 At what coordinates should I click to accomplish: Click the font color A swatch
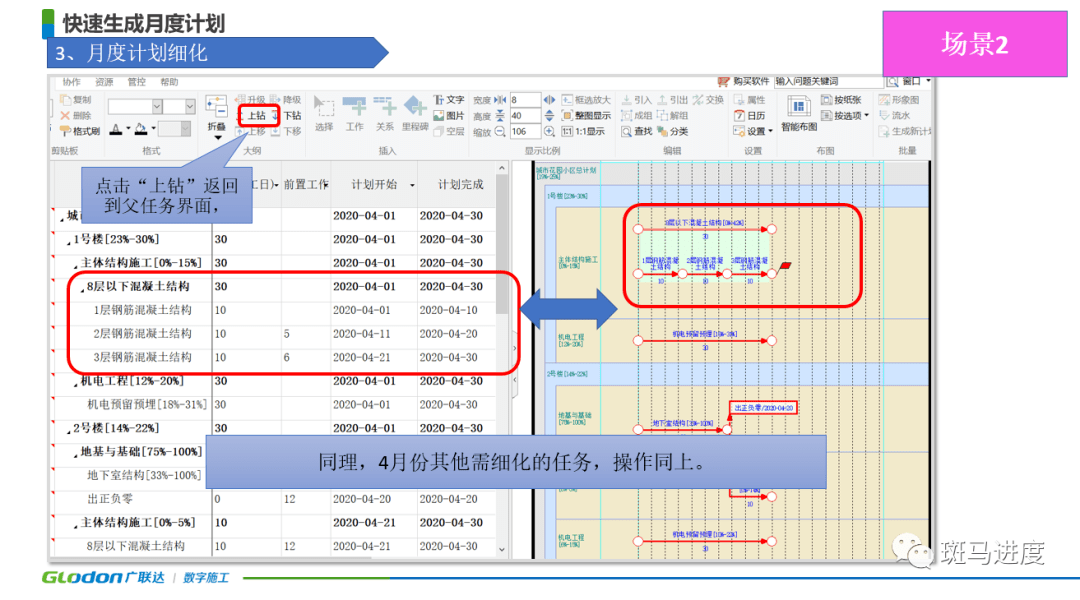tap(116, 129)
